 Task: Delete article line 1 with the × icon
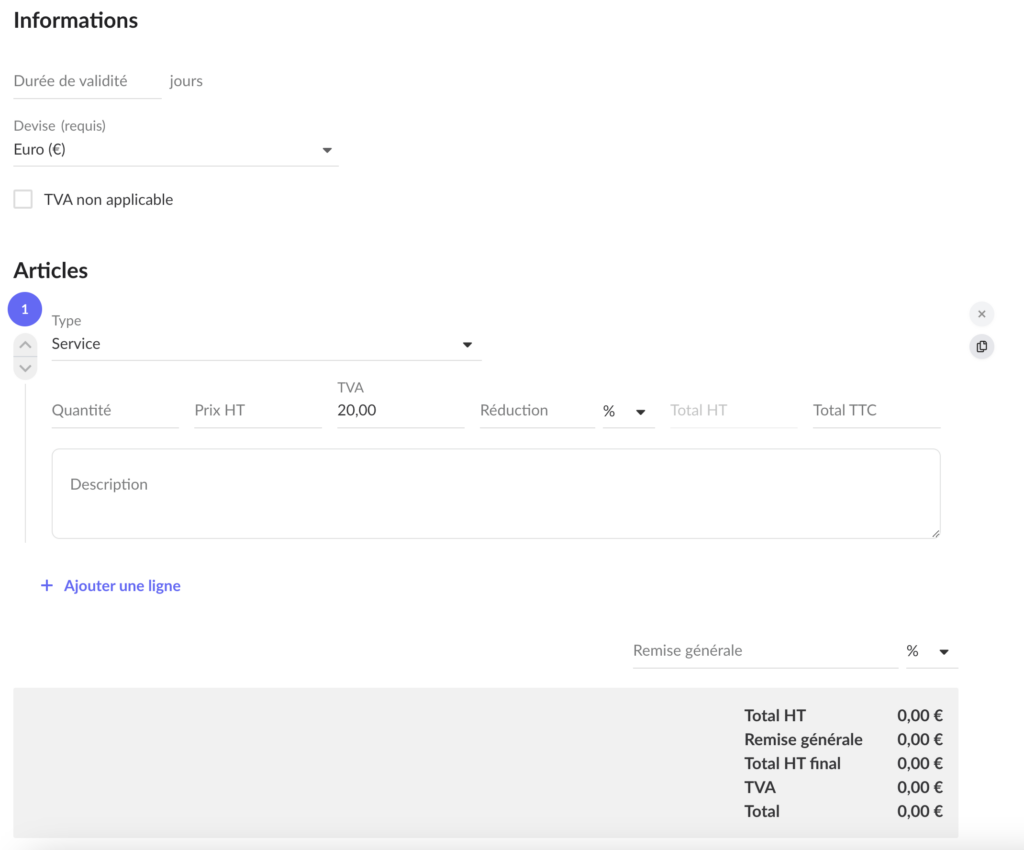[981, 313]
